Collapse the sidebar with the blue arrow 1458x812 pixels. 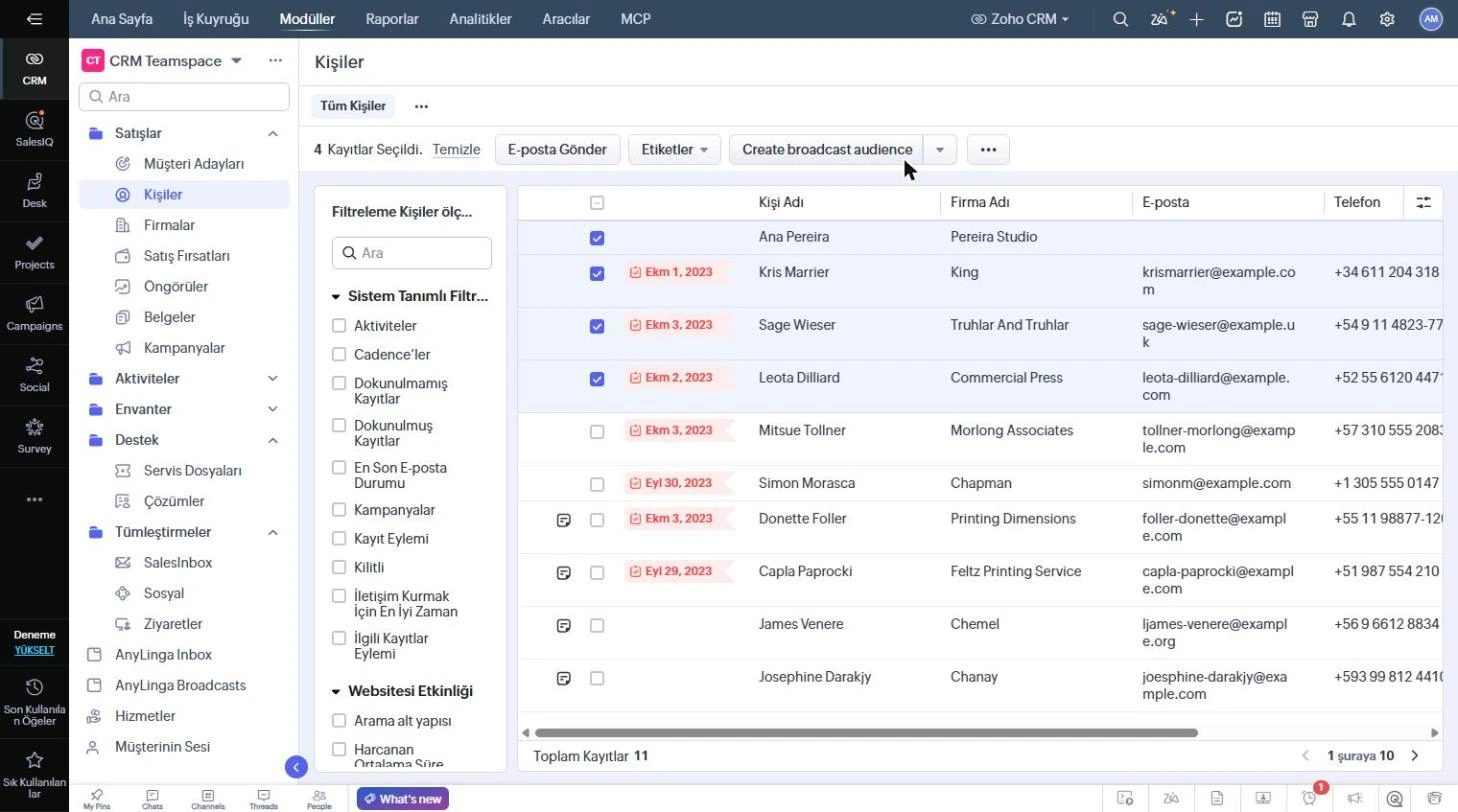tap(296, 767)
